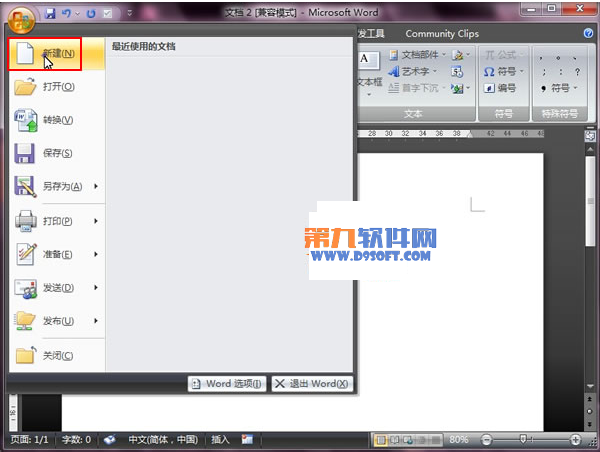The image size is (600, 452).
Task: Click 发送(D) envelope icon
Action: tap(26, 288)
